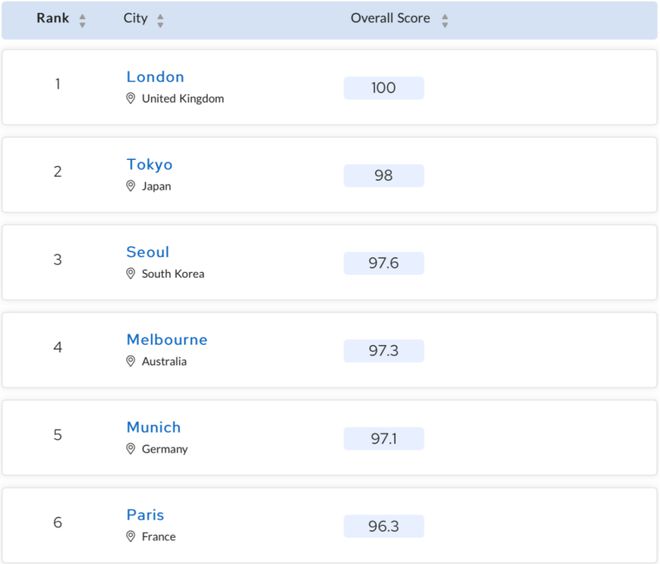660x564 pixels.
Task: Click the location pin beside United Kingdom
Action: pos(131,98)
